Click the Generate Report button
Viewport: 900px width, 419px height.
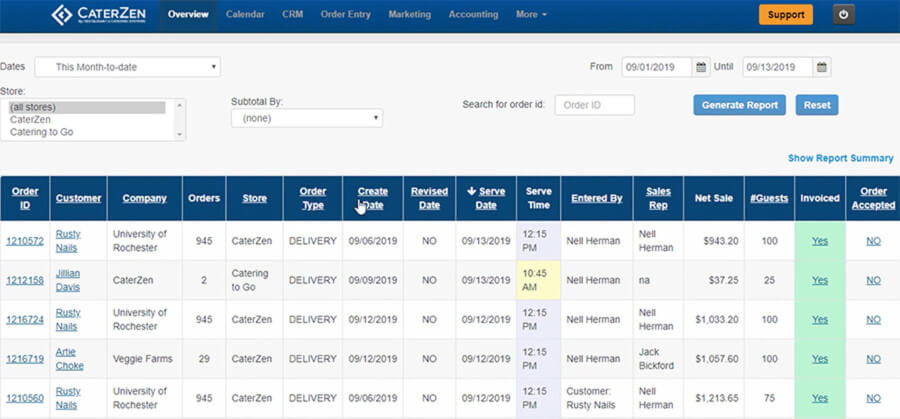(739, 105)
